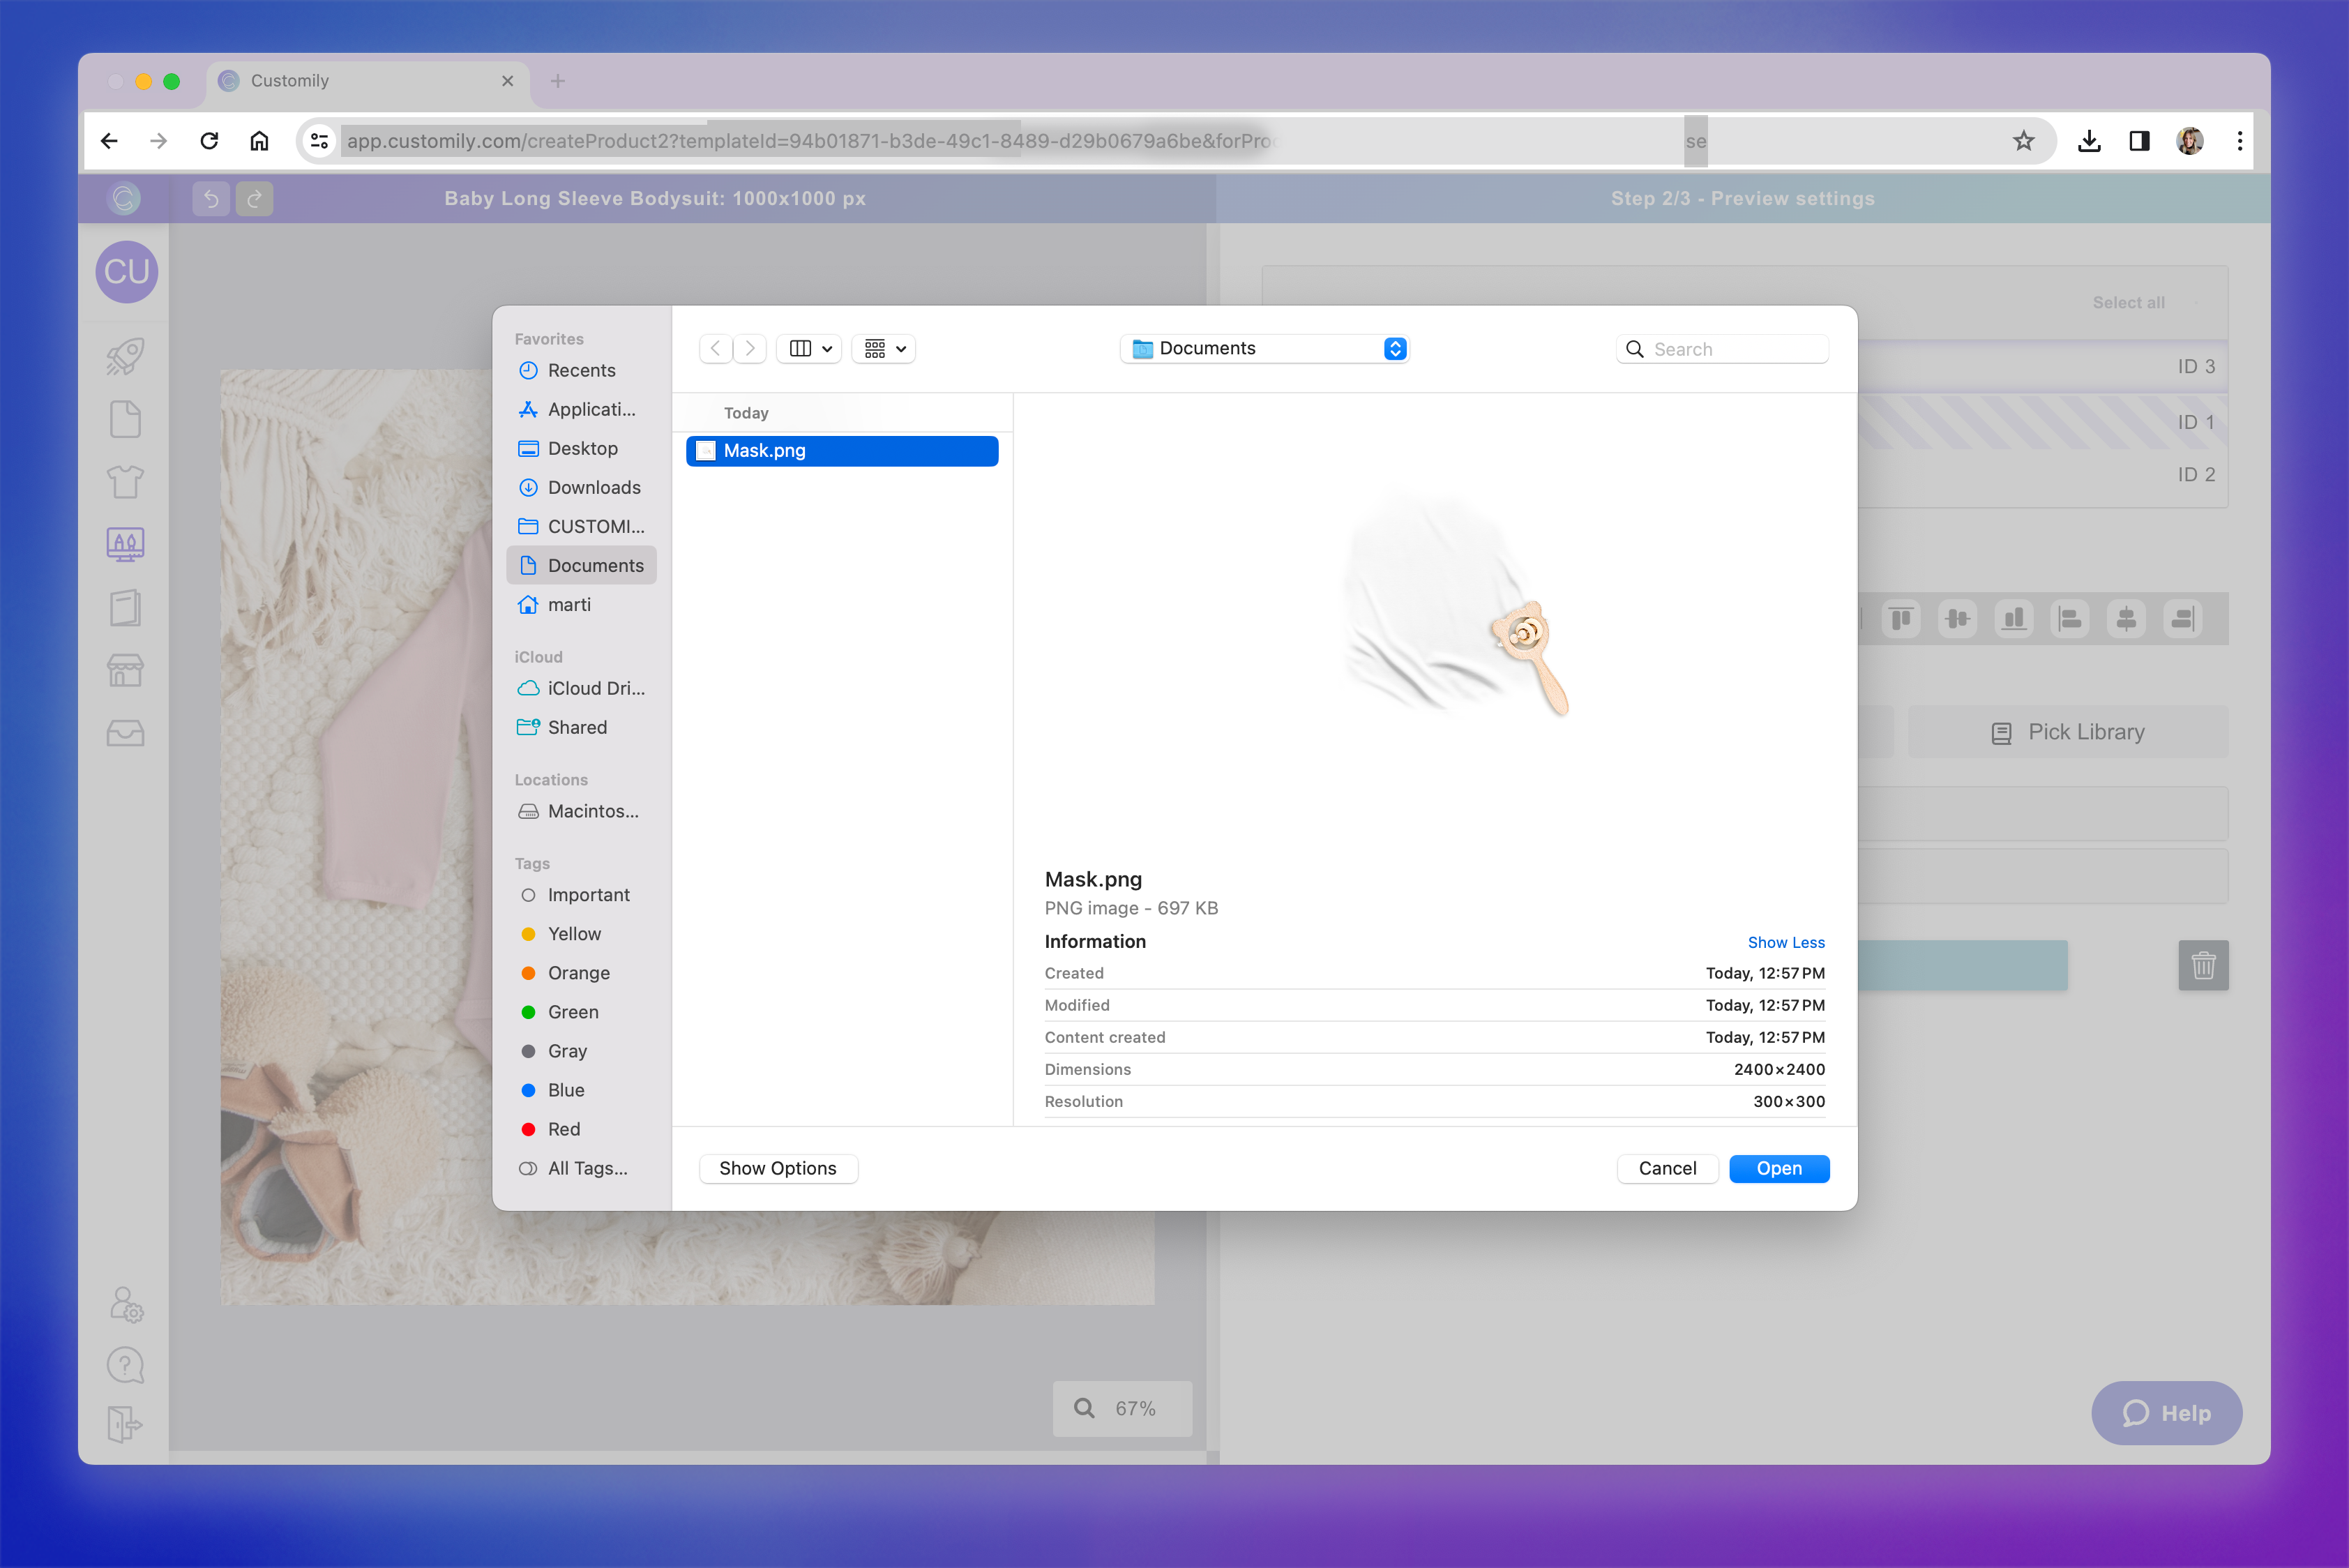Image resolution: width=2349 pixels, height=1568 pixels.
Task: Click the storefront icon in sidebar
Action: pos(125,670)
